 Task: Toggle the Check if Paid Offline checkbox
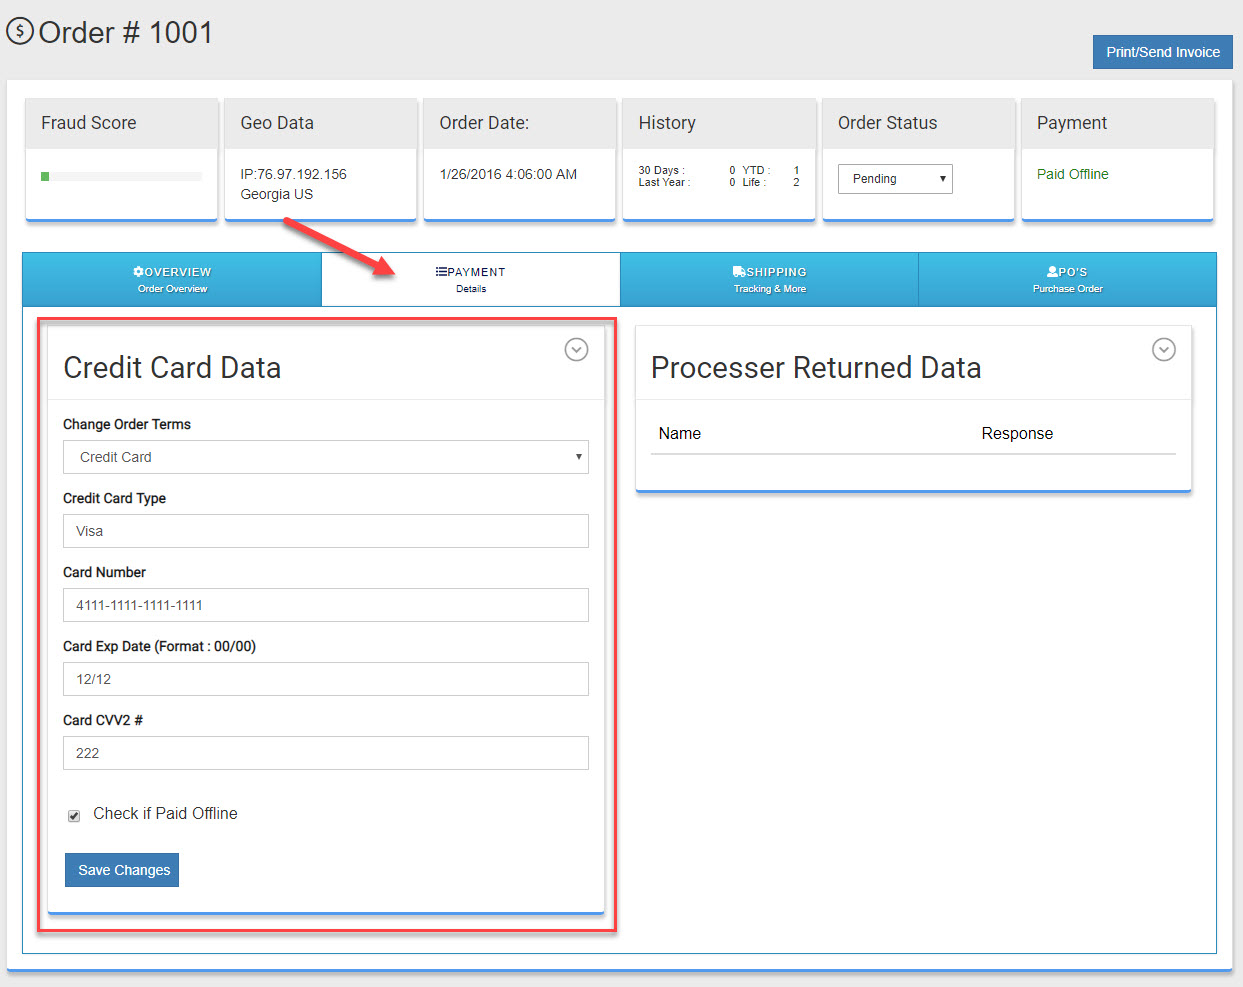point(74,816)
